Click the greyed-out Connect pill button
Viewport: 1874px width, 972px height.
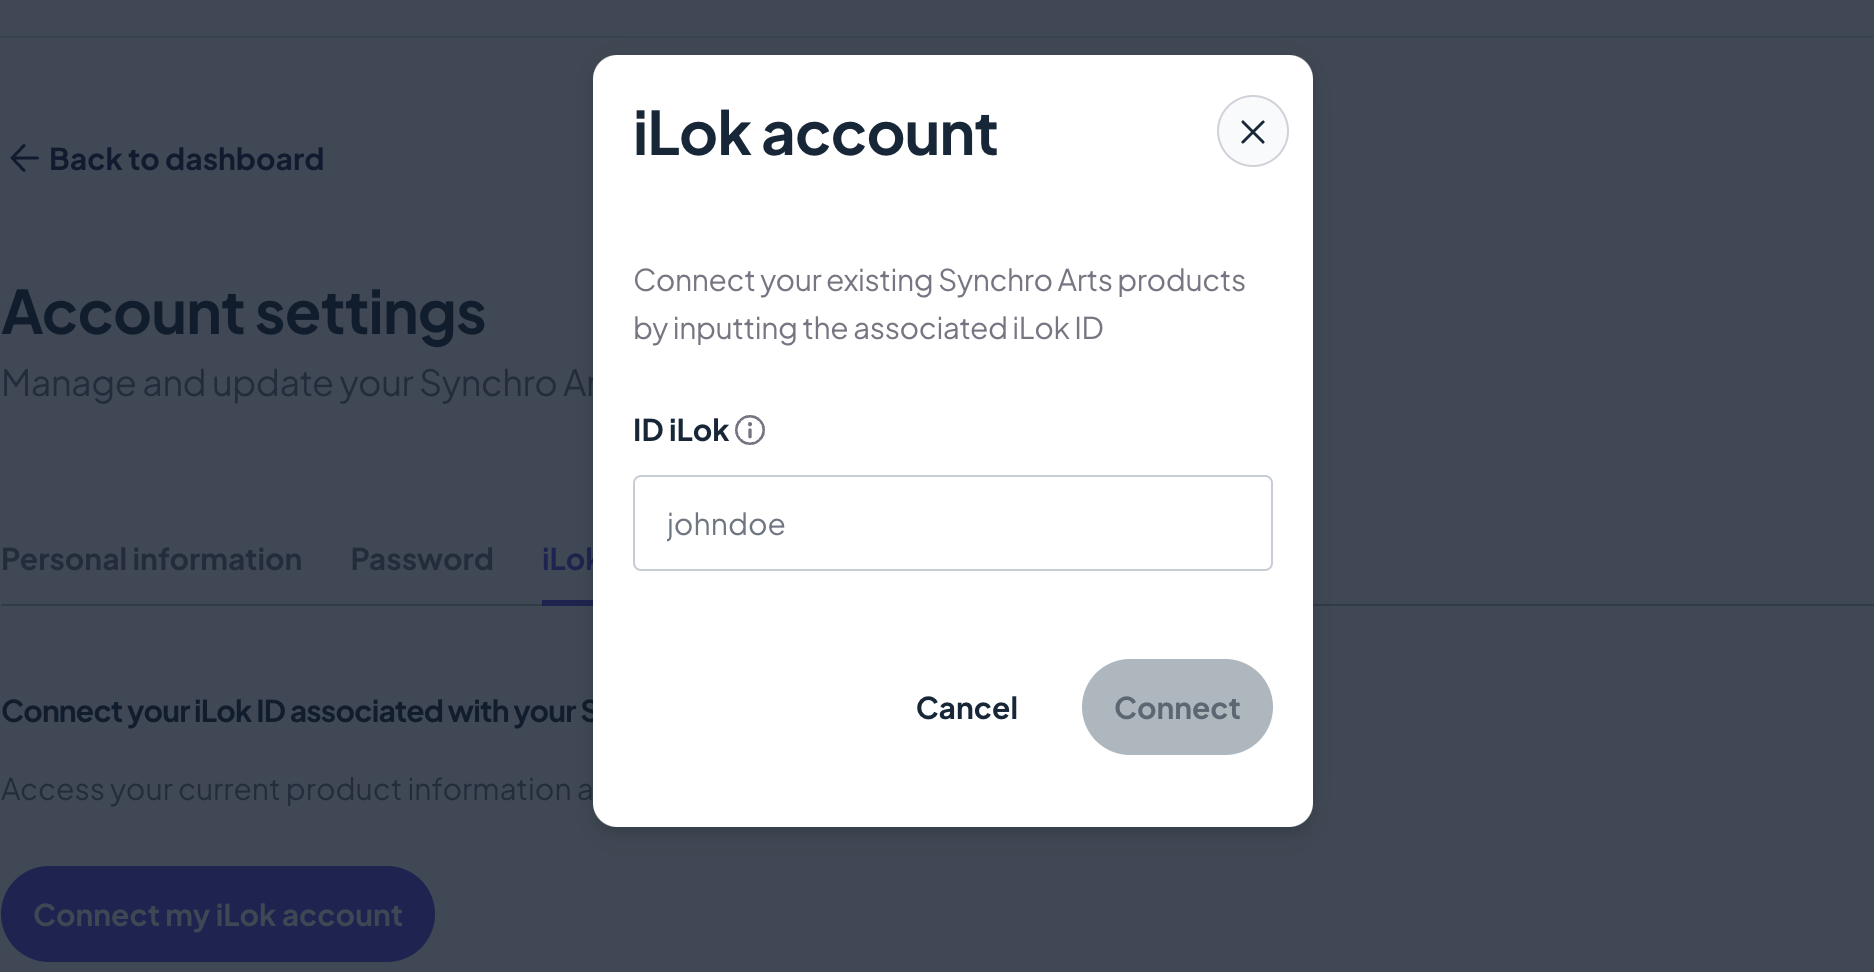pos(1176,707)
